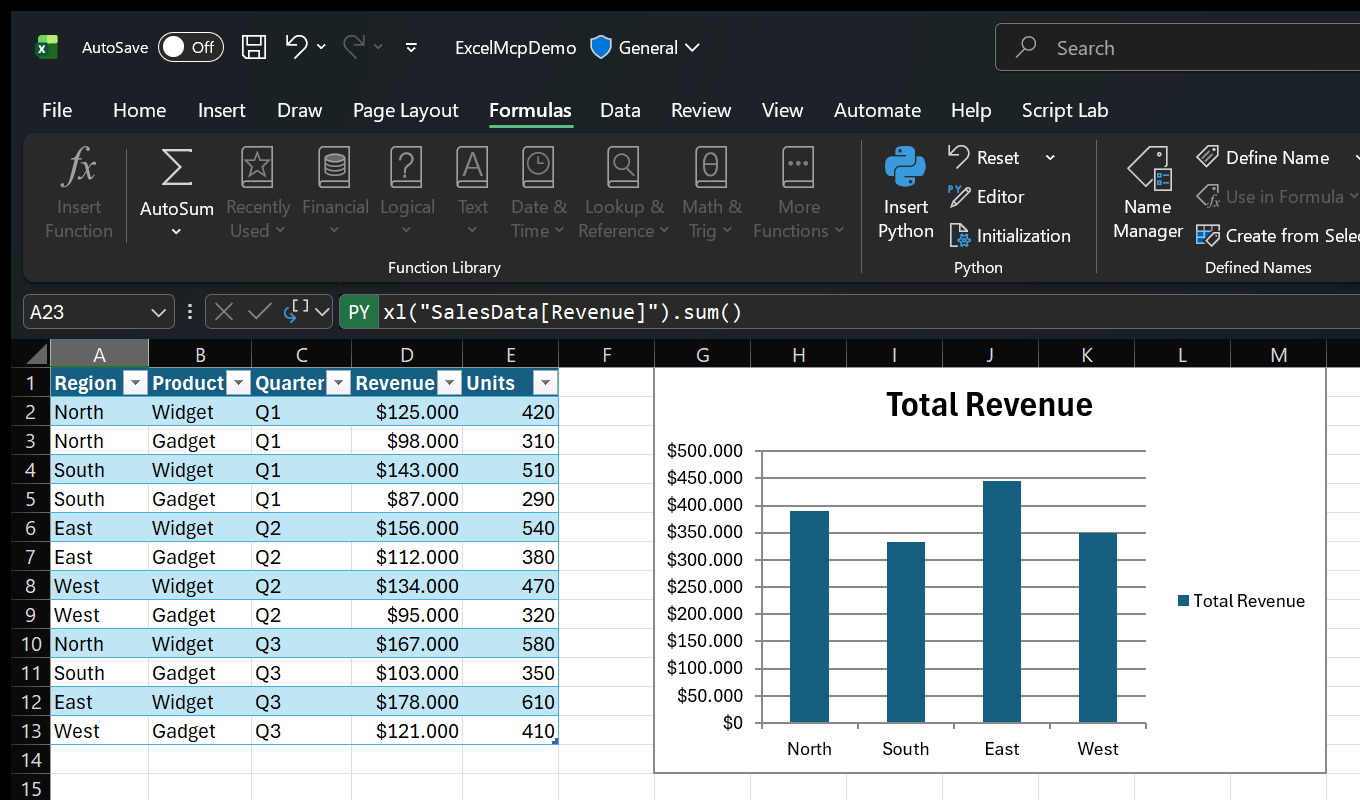The width and height of the screenshot is (1360, 800).
Task: Open the Quarter column filter dropdown
Action: click(x=339, y=383)
